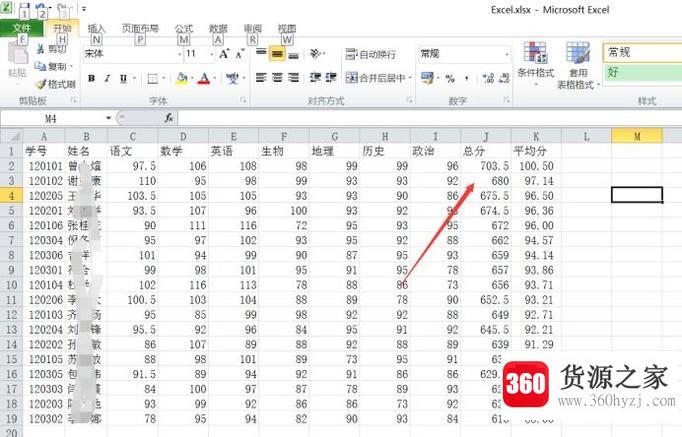The height and width of the screenshot is (437, 682).
Task: Apply cell borders icon
Action: click(x=153, y=79)
